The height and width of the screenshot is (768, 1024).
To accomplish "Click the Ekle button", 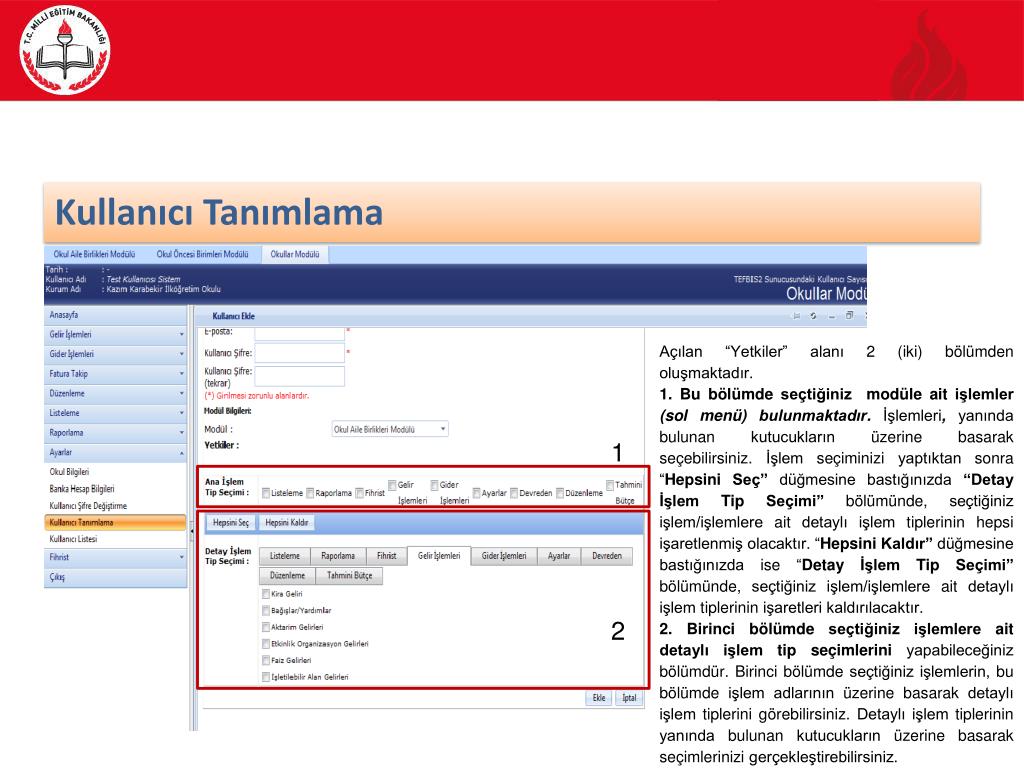I will tap(599, 698).
